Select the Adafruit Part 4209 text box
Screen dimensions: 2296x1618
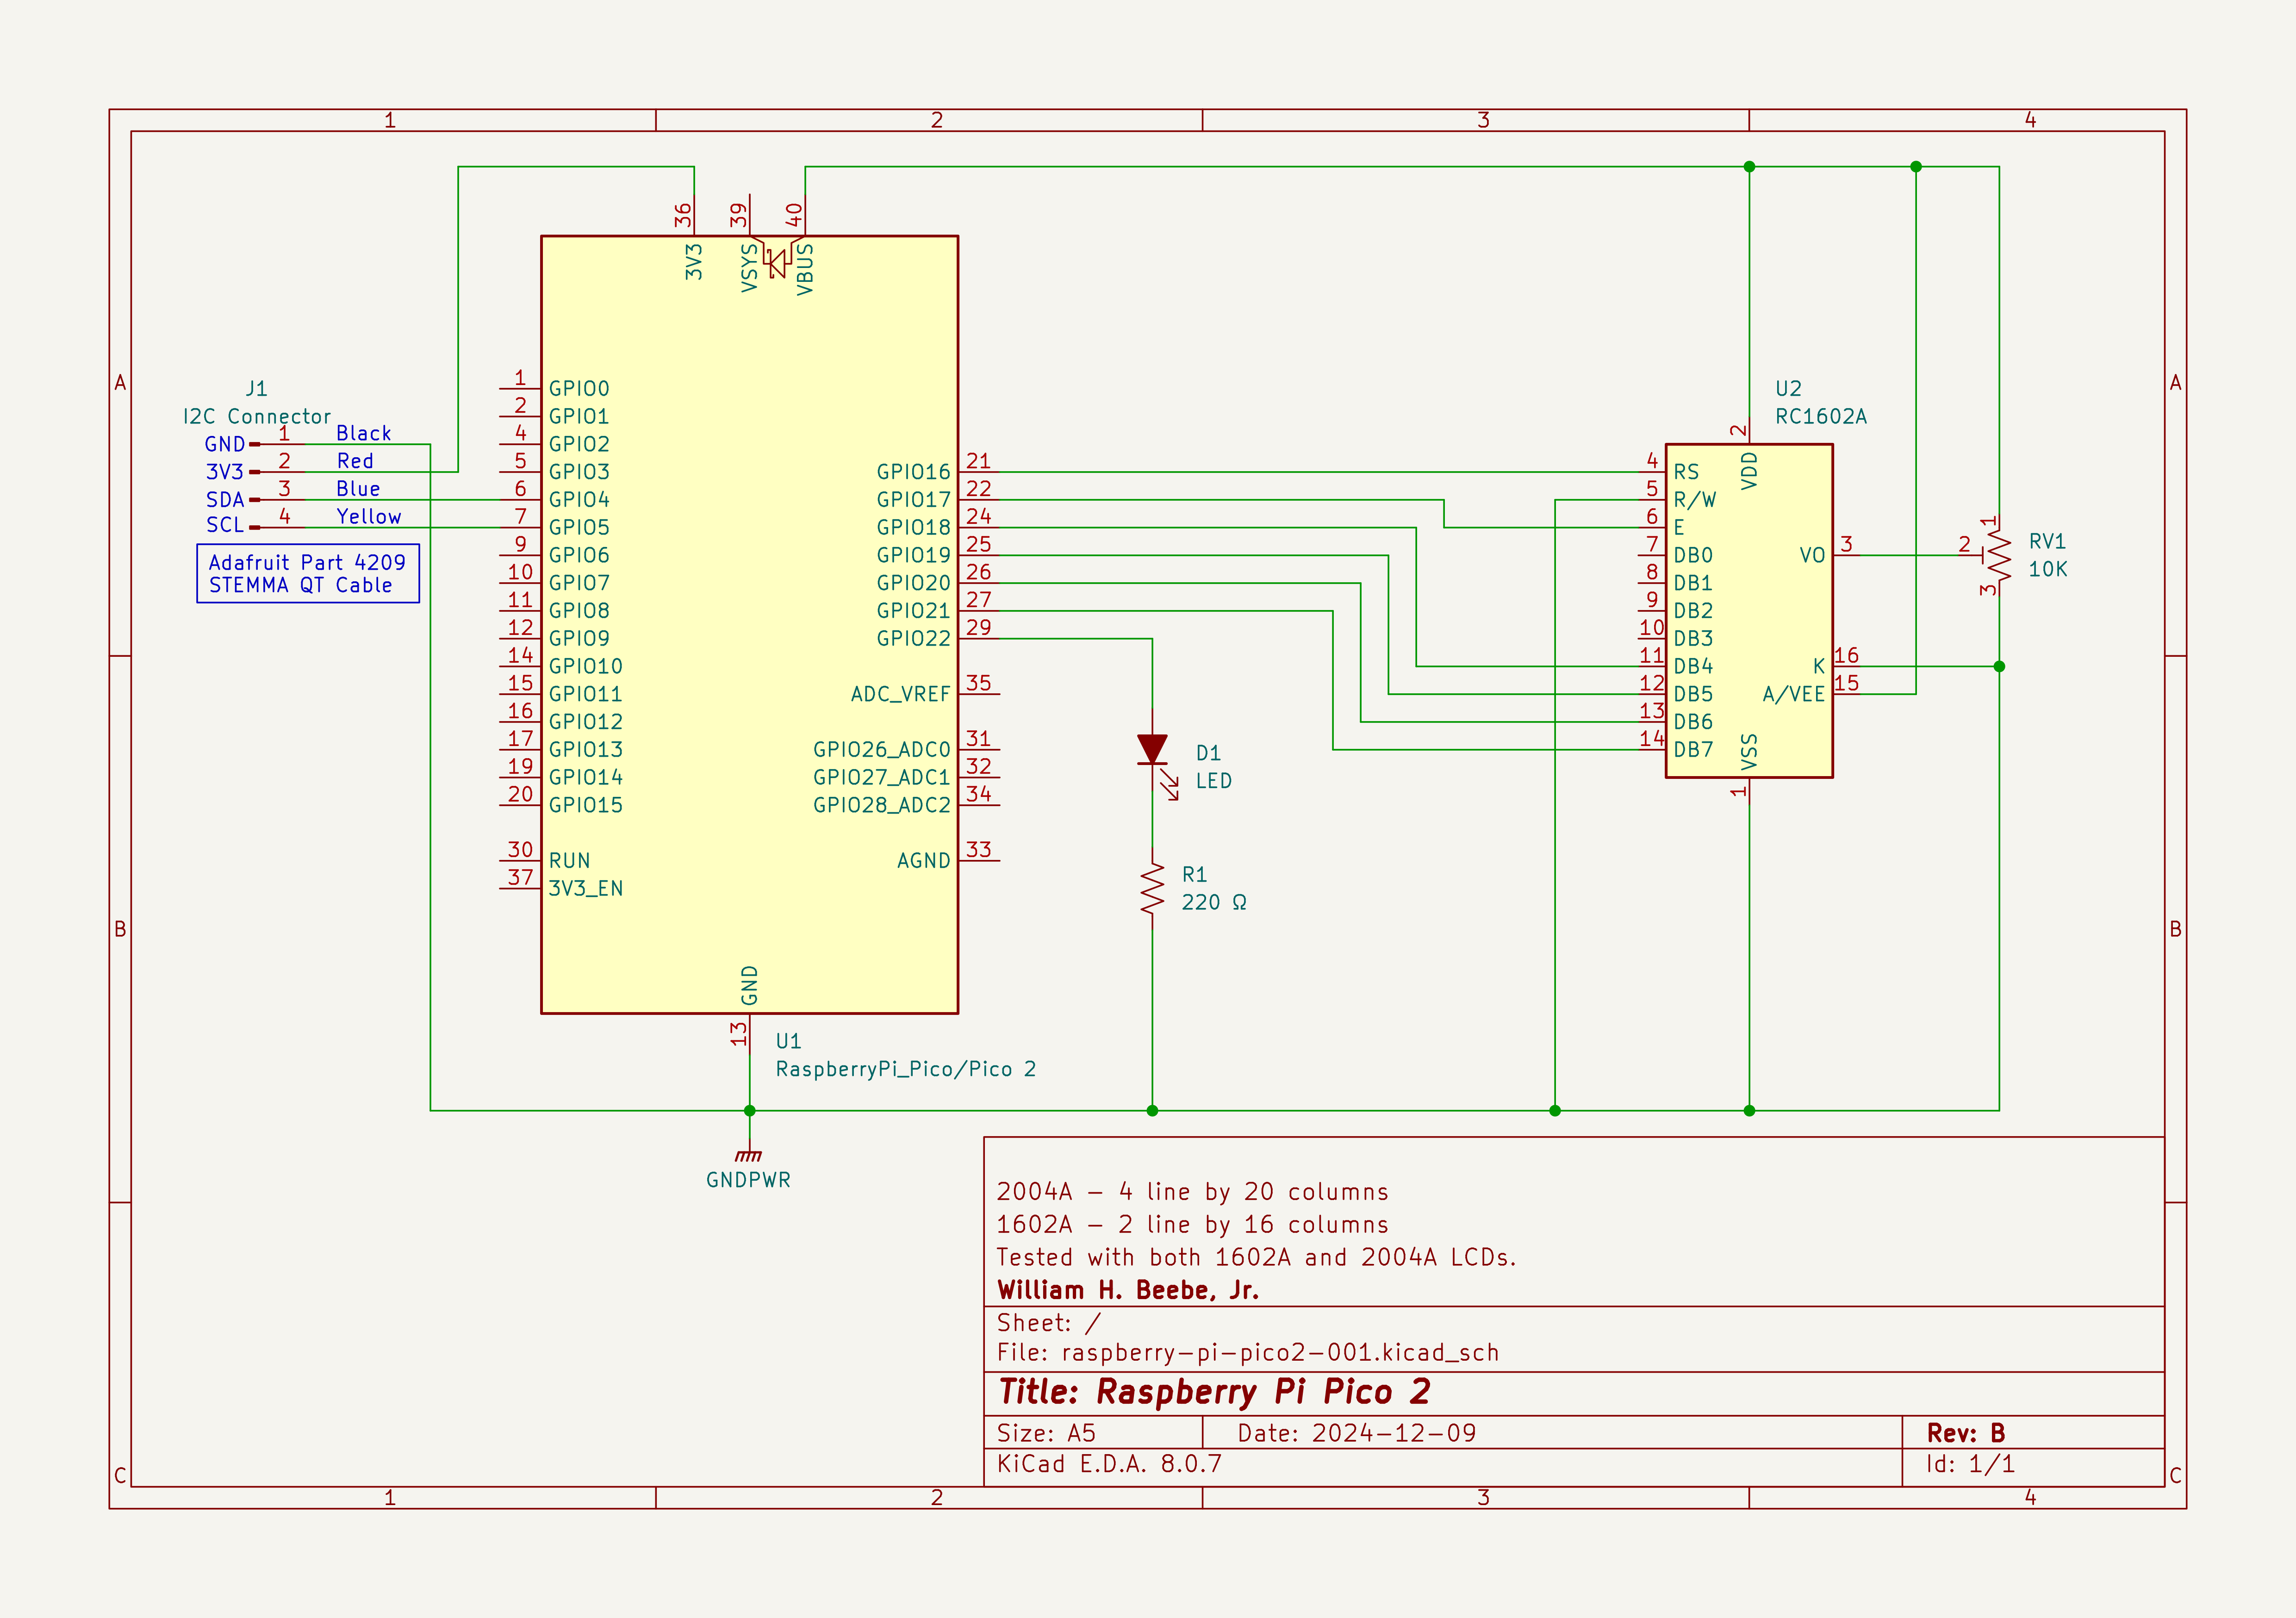[x=308, y=573]
